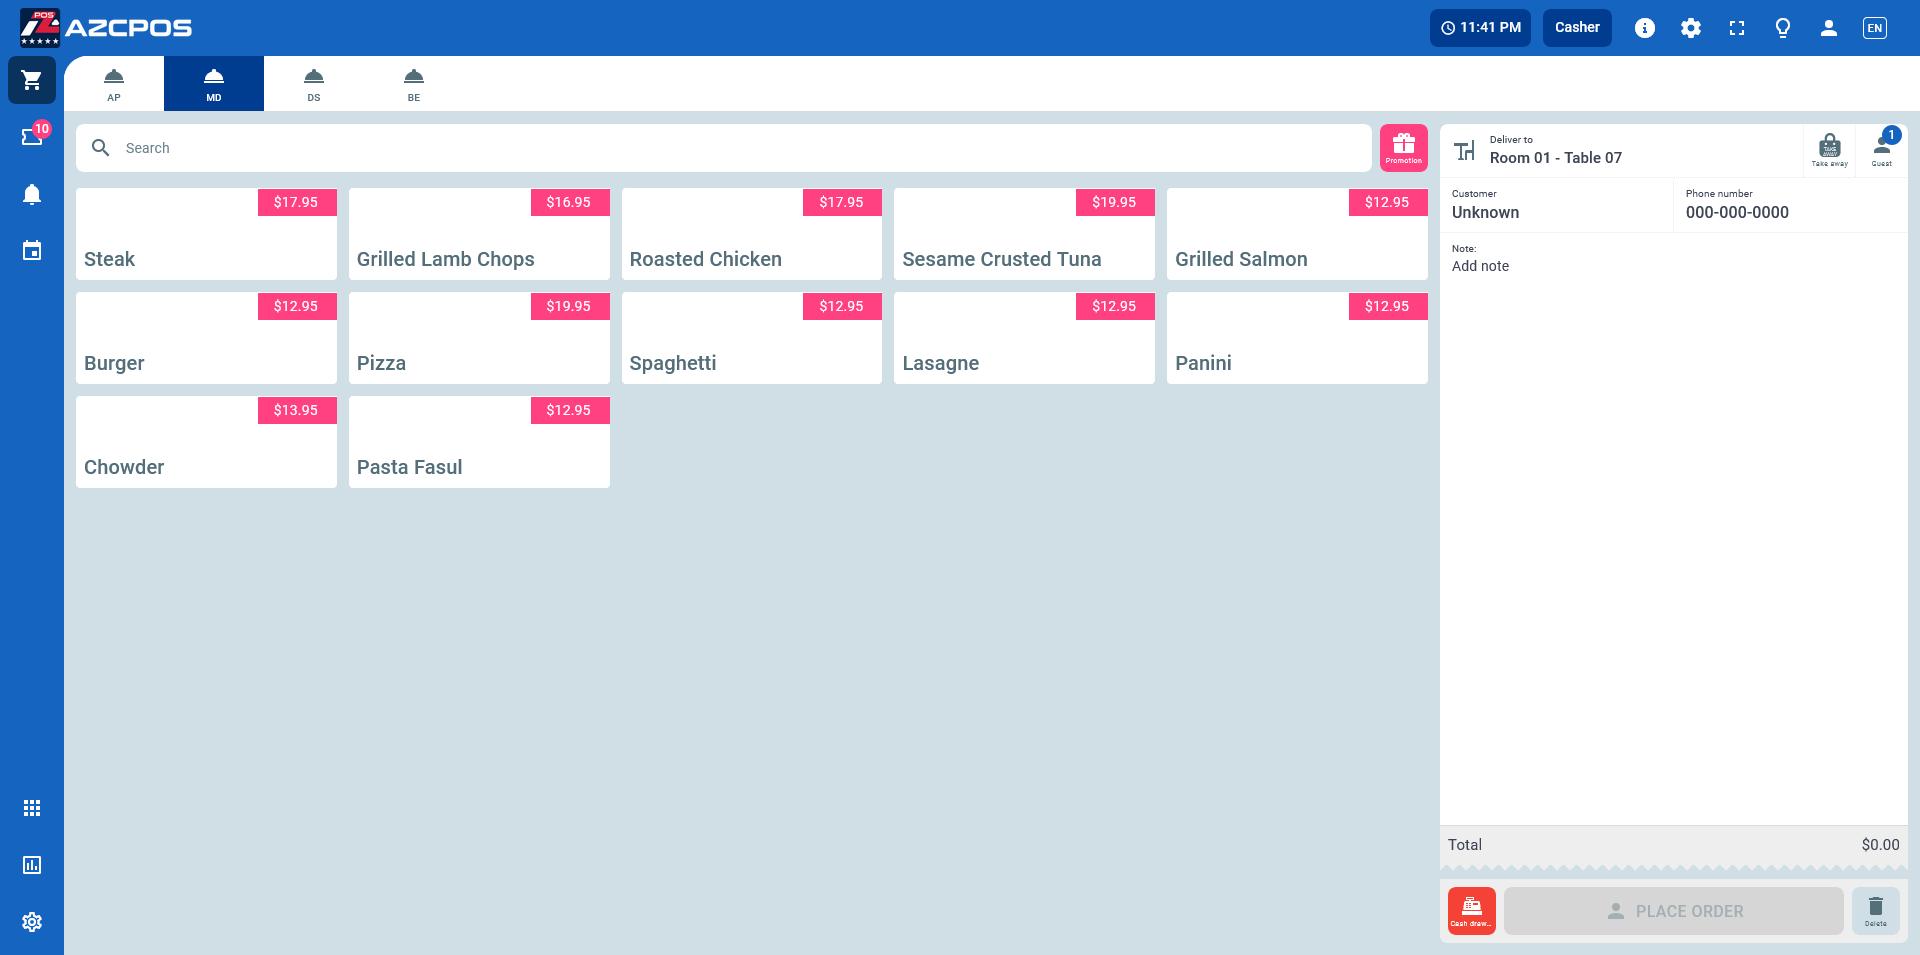Open the shopping cart sidebar icon
The height and width of the screenshot is (955, 1920).
coord(32,80)
